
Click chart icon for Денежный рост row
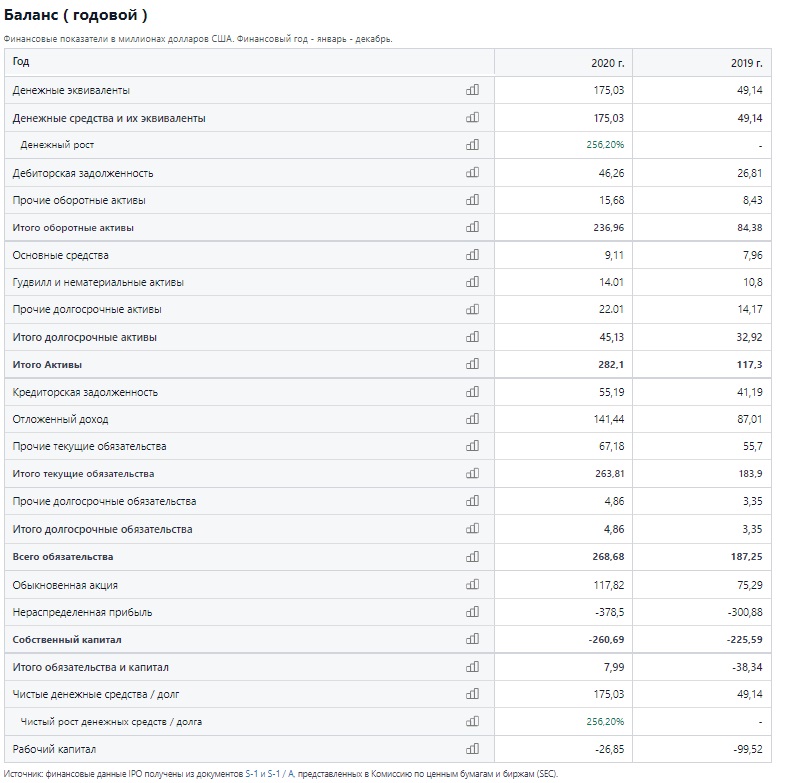click(472, 144)
